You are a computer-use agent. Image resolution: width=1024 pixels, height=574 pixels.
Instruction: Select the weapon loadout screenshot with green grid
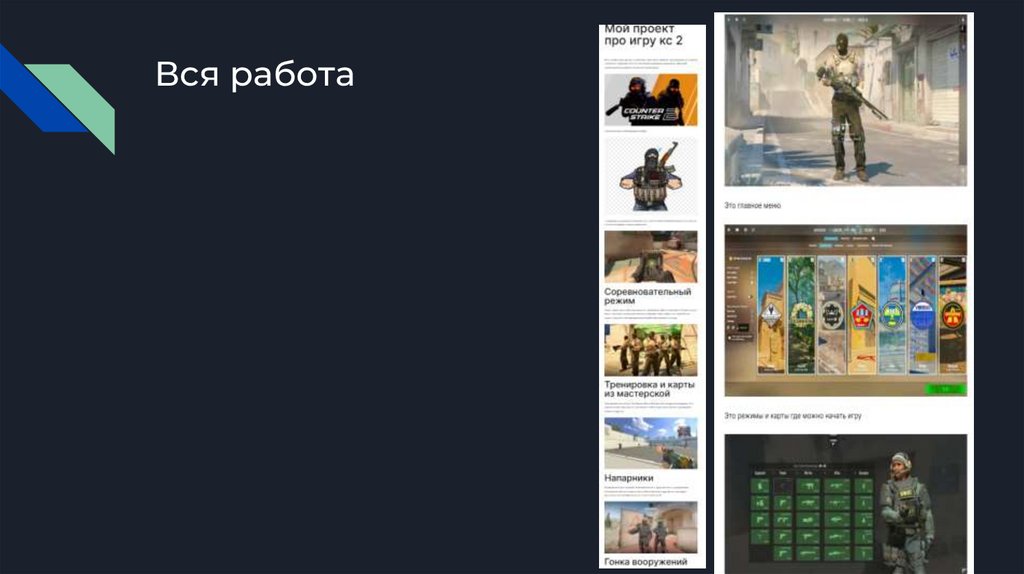tap(846, 504)
